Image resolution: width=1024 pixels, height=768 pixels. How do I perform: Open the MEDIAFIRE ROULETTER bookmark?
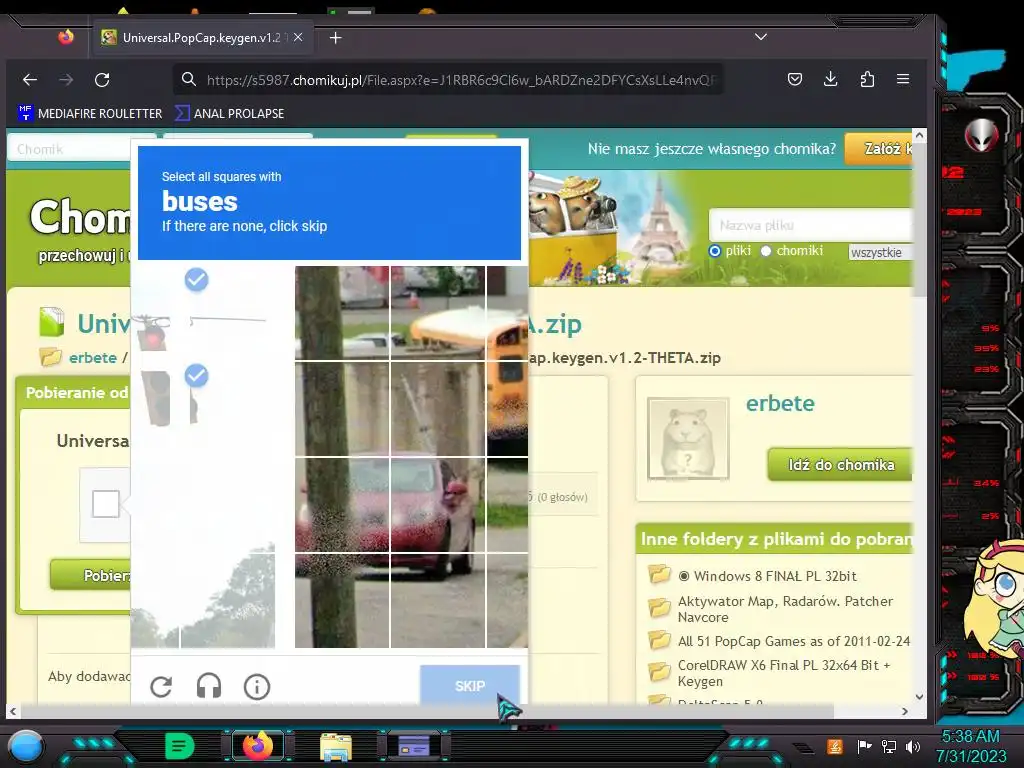(x=89, y=114)
